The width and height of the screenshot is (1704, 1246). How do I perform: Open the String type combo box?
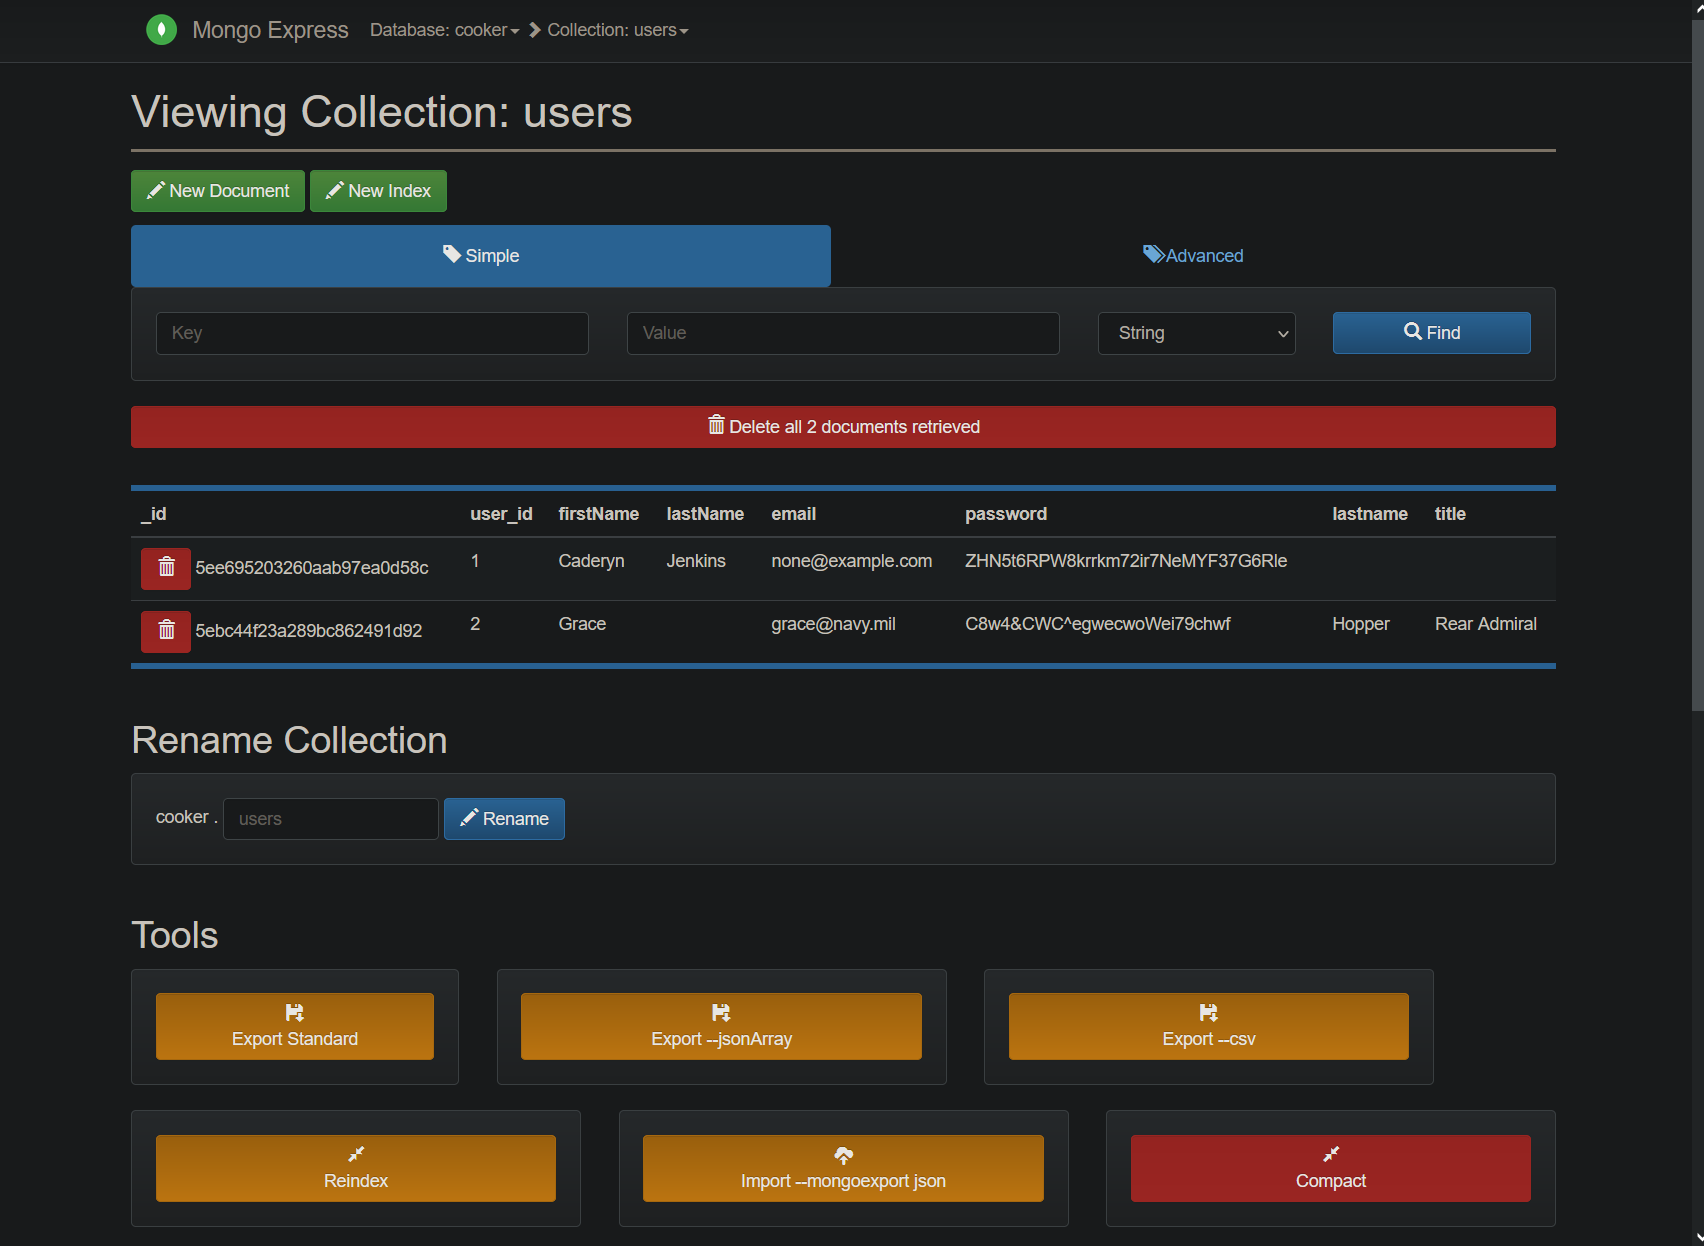pos(1196,333)
